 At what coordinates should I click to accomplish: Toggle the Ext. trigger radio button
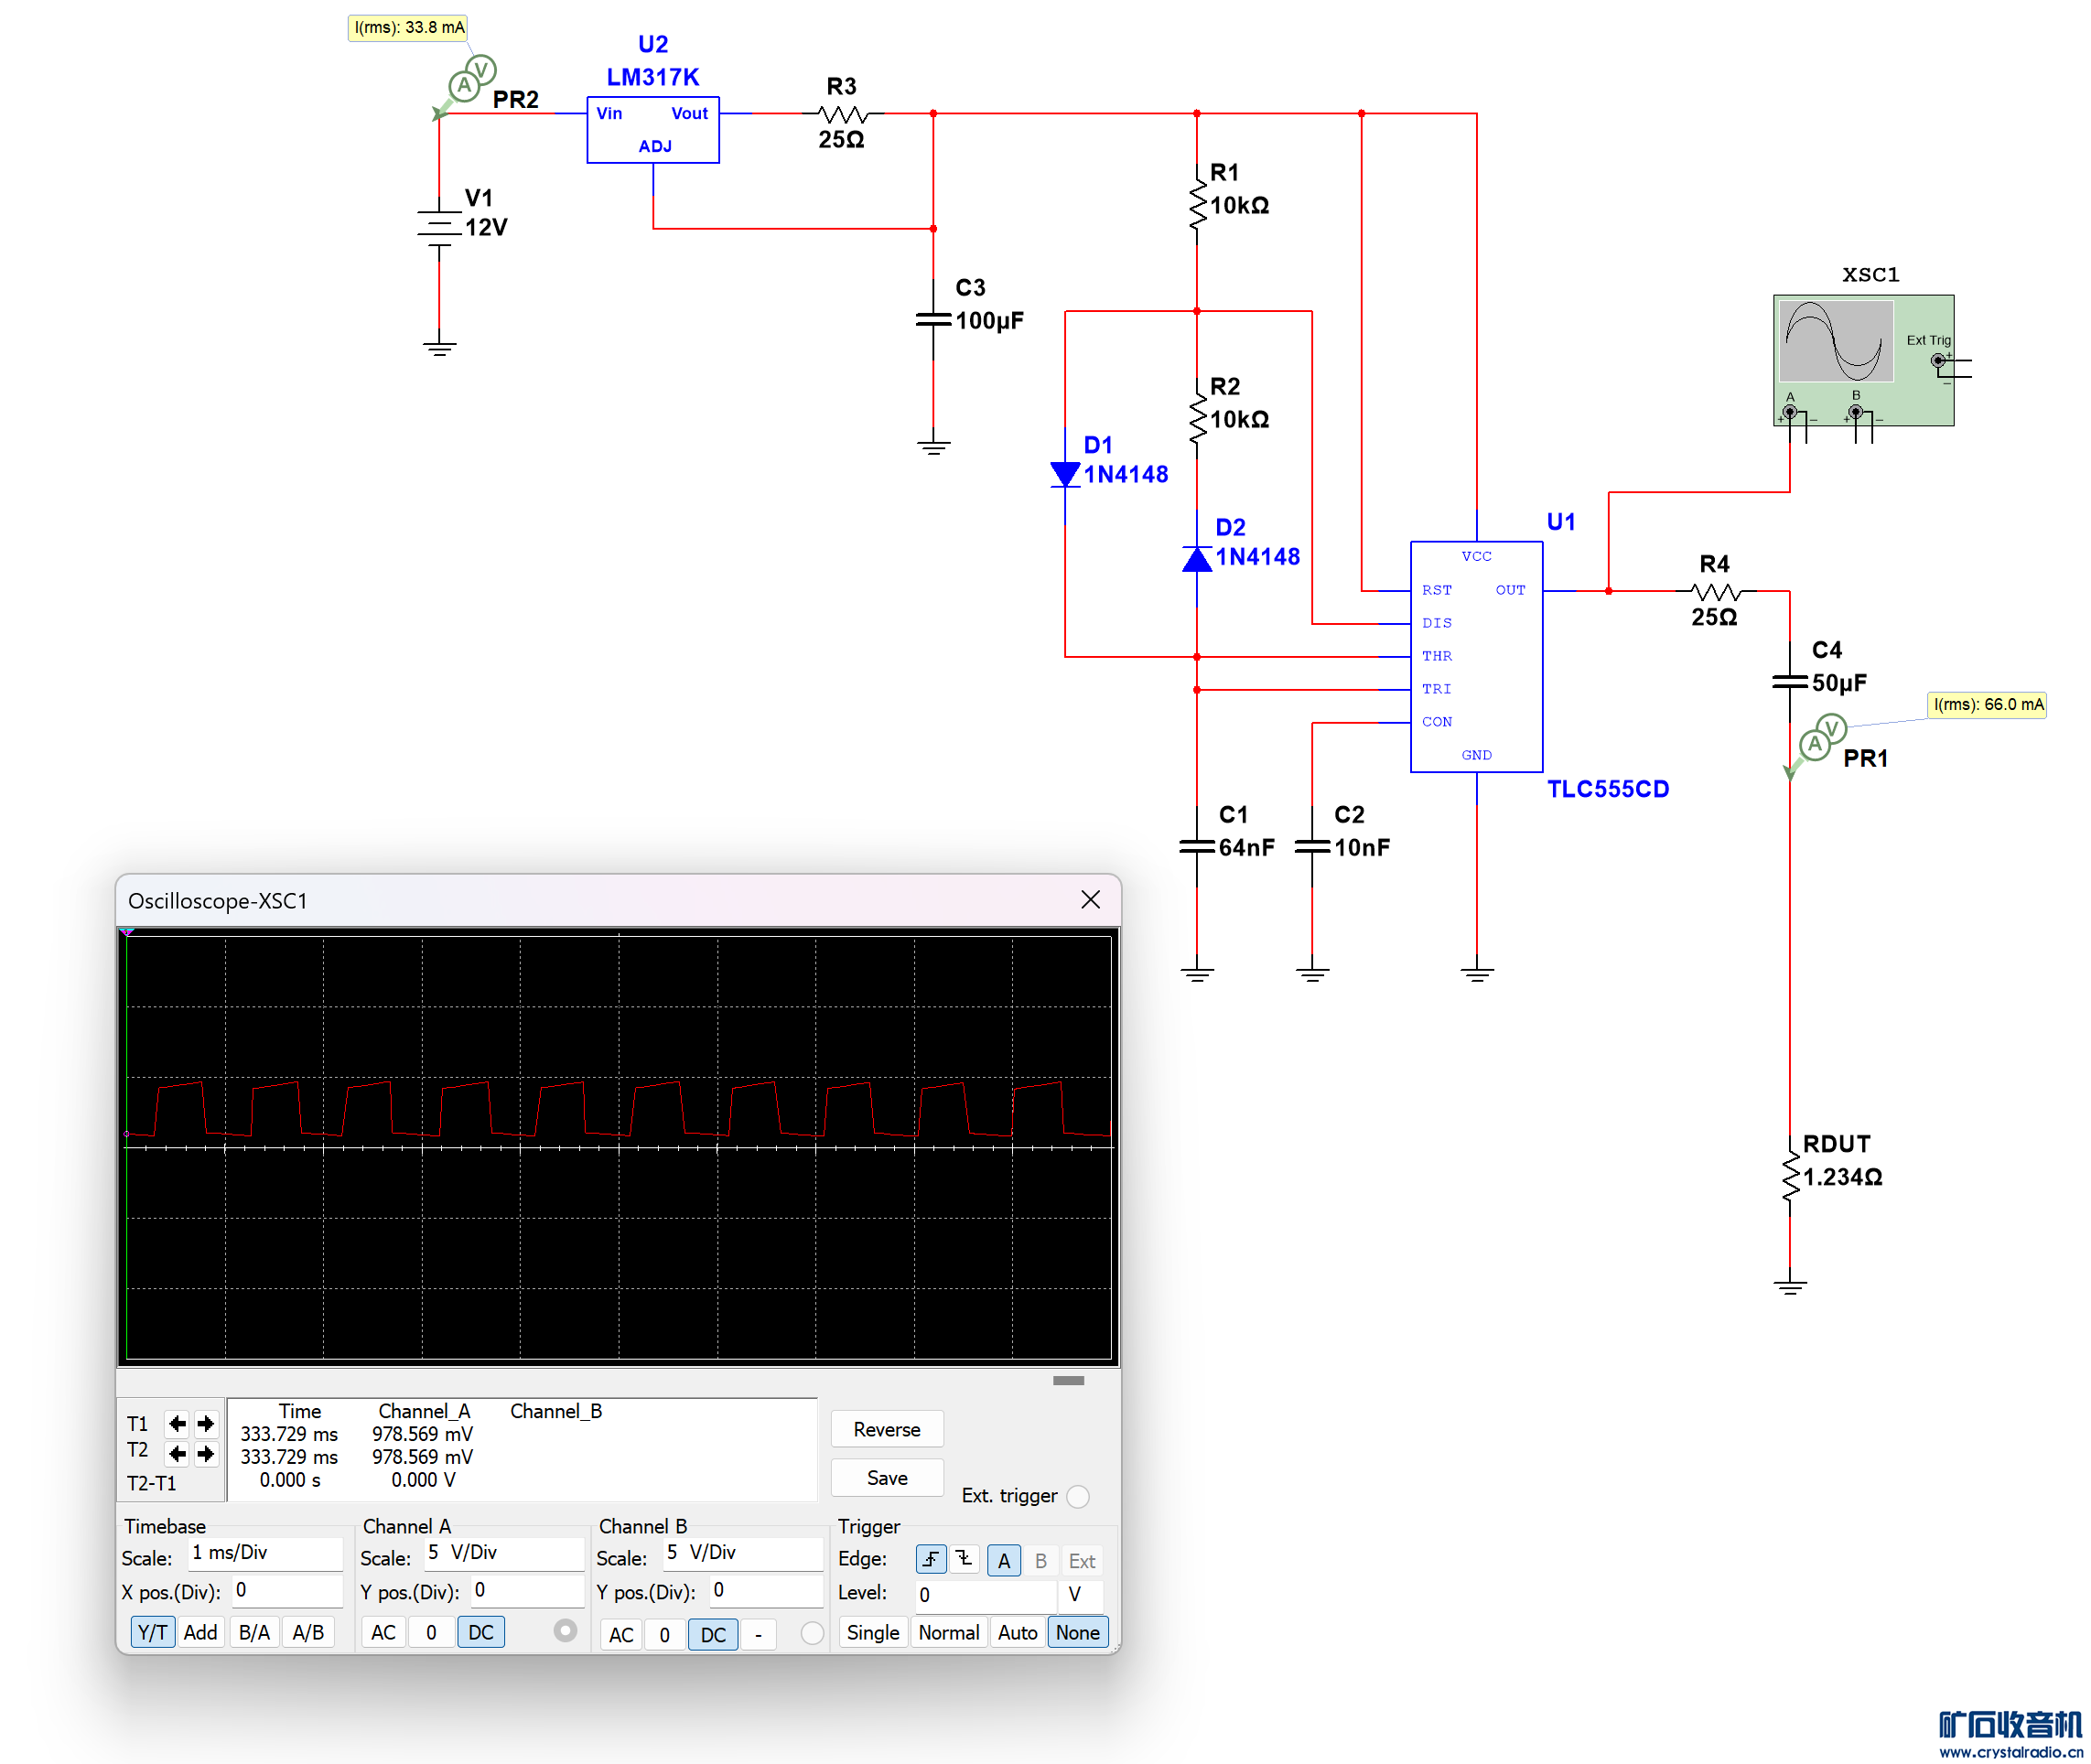tap(1078, 1496)
